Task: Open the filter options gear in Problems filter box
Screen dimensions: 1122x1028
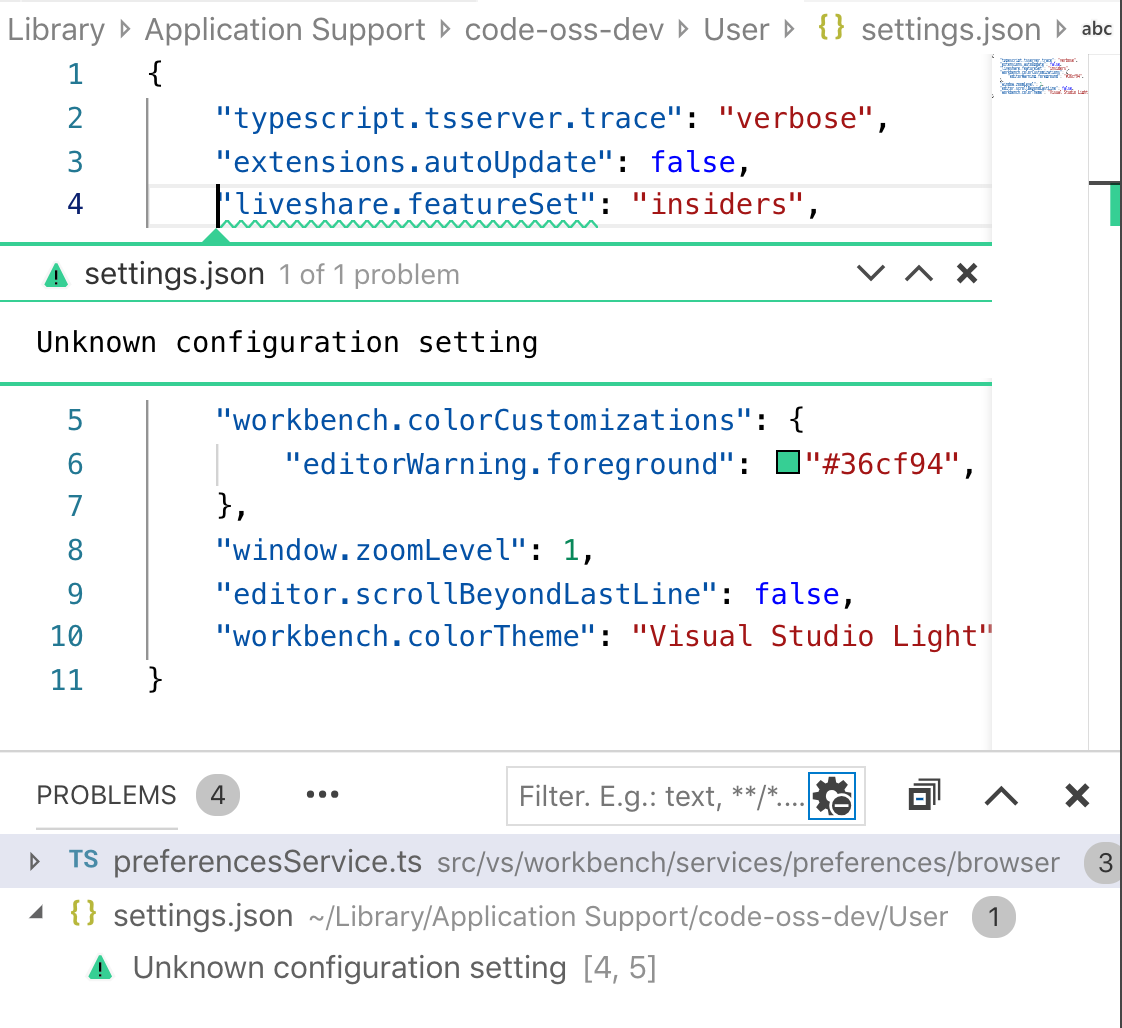Action: click(x=836, y=796)
